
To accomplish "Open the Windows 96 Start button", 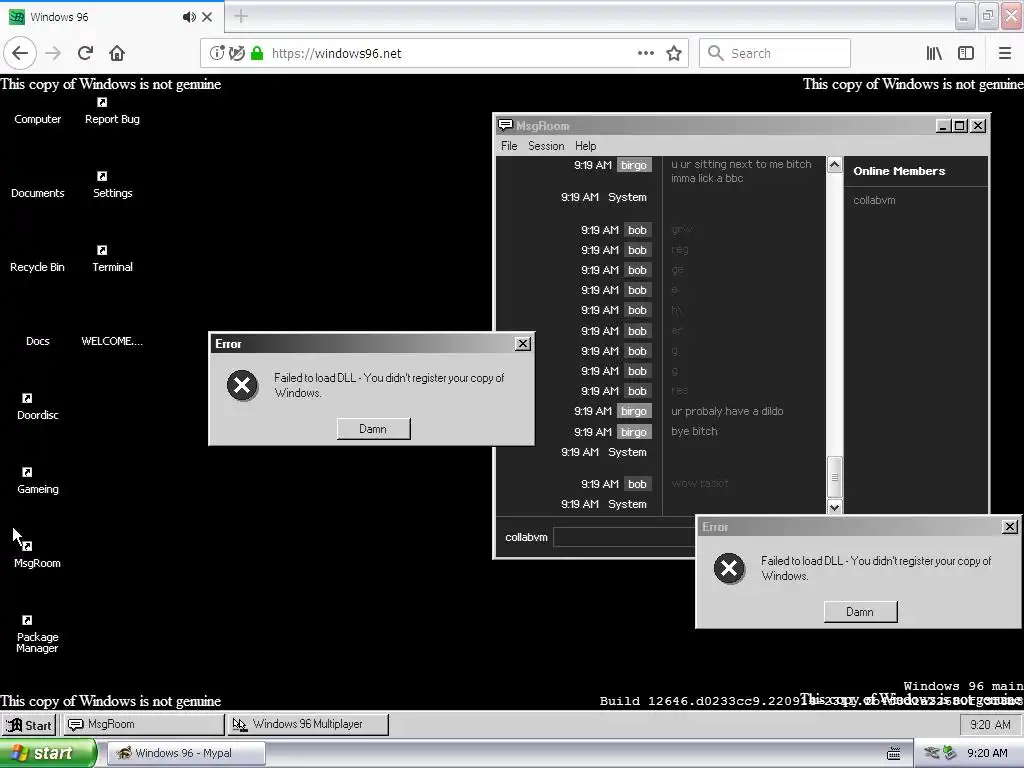I will point(29,724).
